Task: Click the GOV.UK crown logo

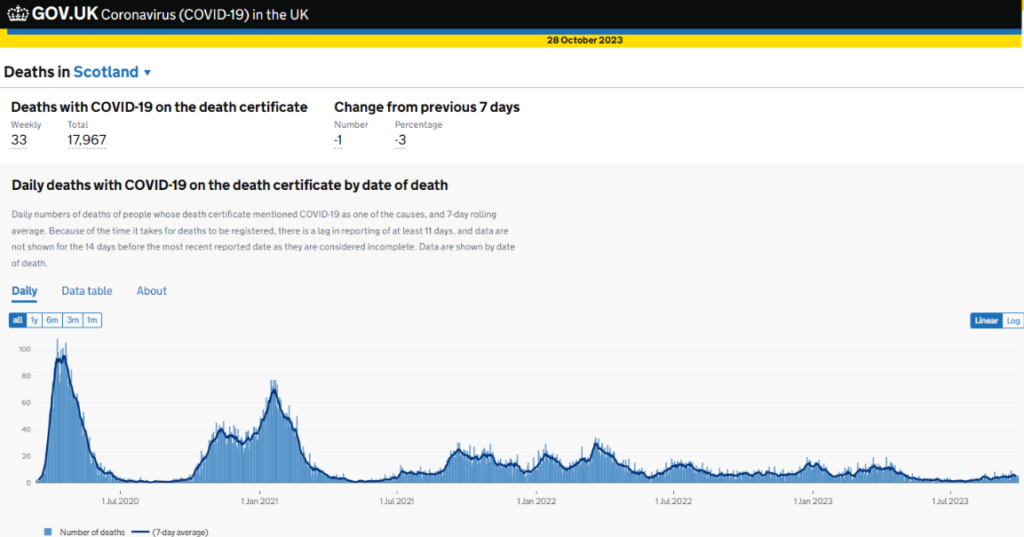Action: coord(17,16)
